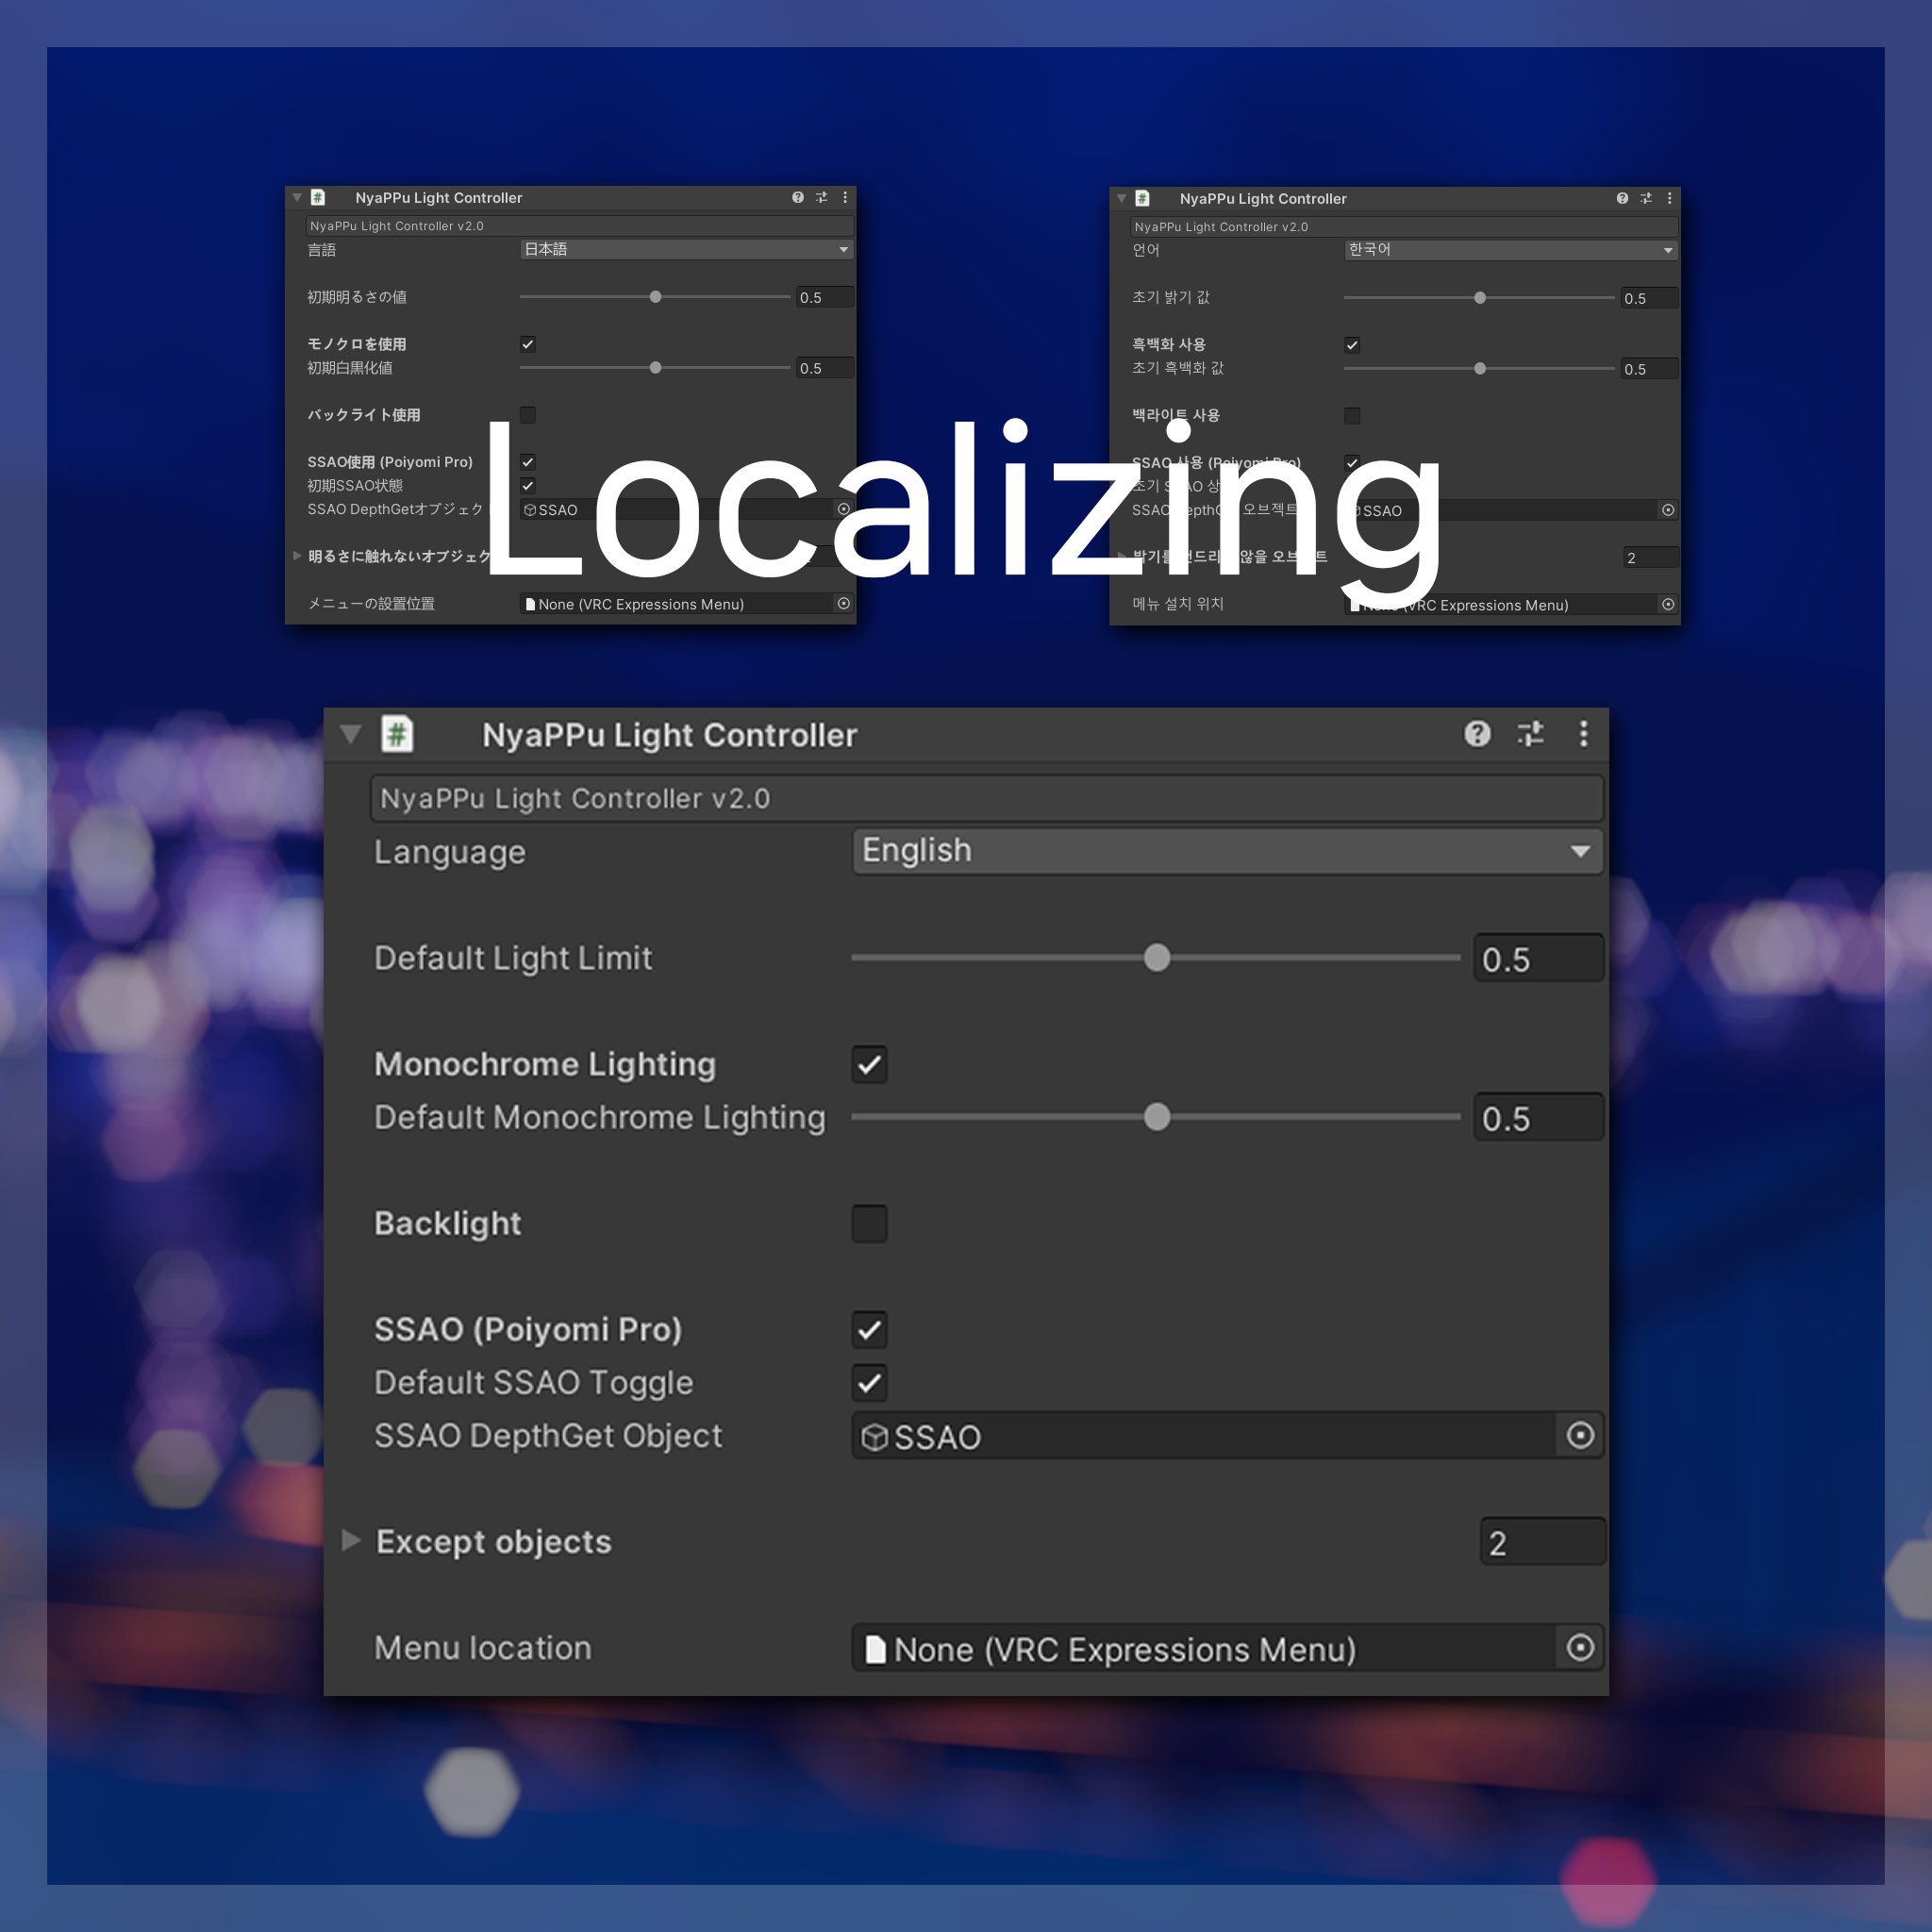Click the Except objects count field
This screenshot has height=1932, width=1932.
[1542, 1542]
